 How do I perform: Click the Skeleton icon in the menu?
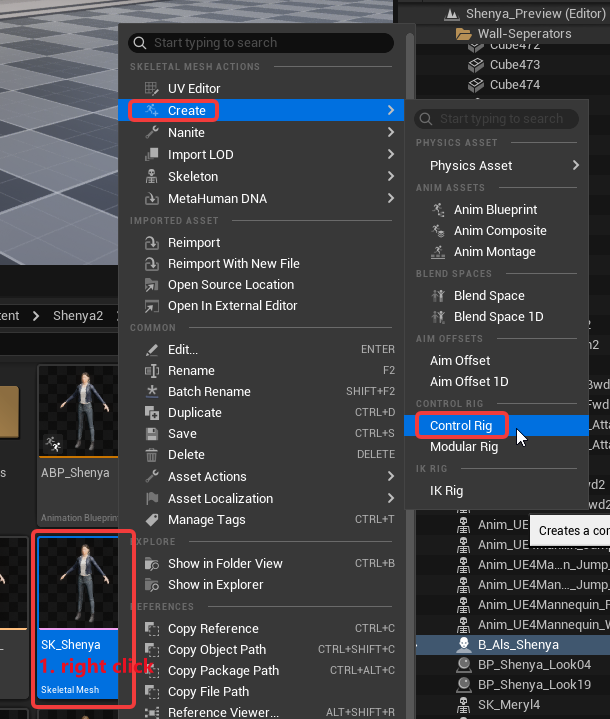(x=151, y=177)
